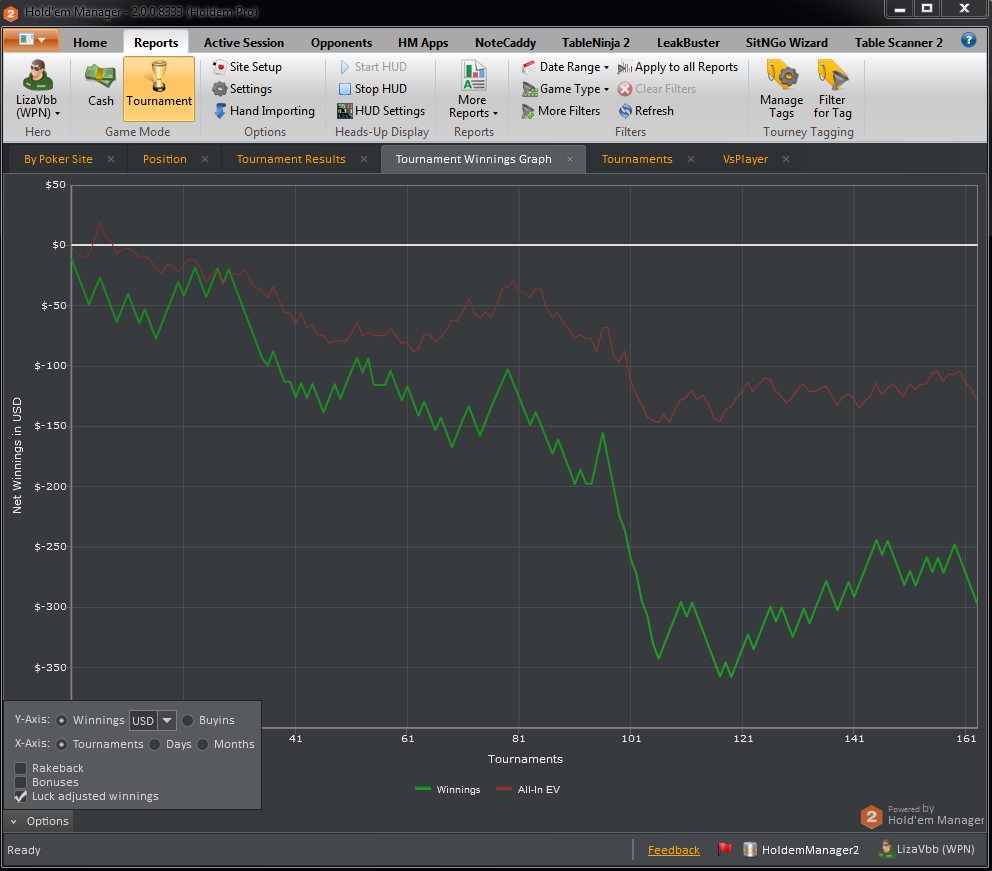Click the Ready status text
Image resolution: width=992 pixels, height=871 pixels.
(23, 850)
